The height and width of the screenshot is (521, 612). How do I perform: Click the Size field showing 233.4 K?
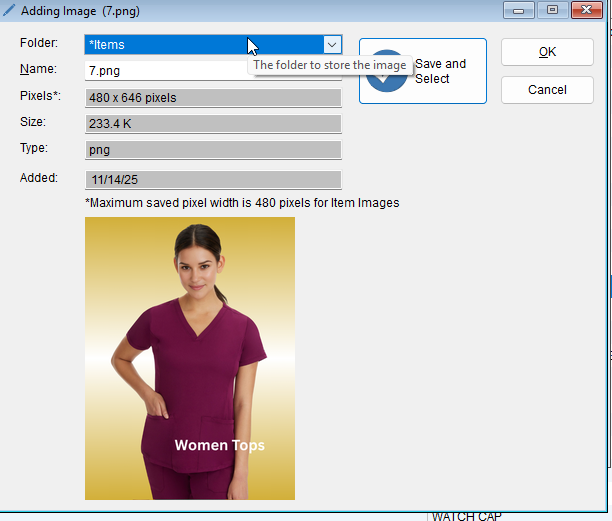click(x=212, y=124)
